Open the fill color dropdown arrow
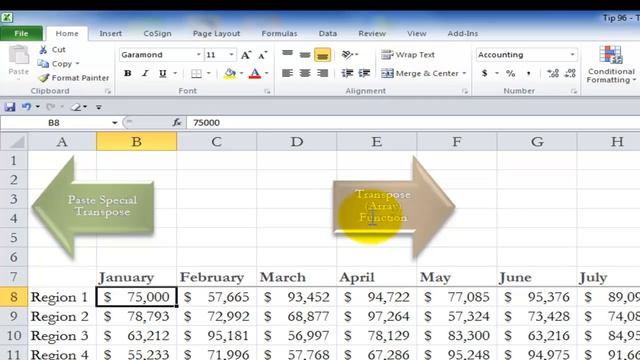The height and width of the screenshot is (360, 640). click(241, 73)
